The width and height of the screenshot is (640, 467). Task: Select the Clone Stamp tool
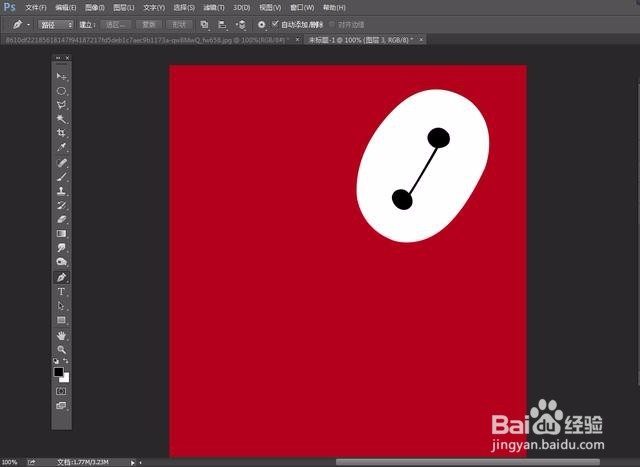62,191
